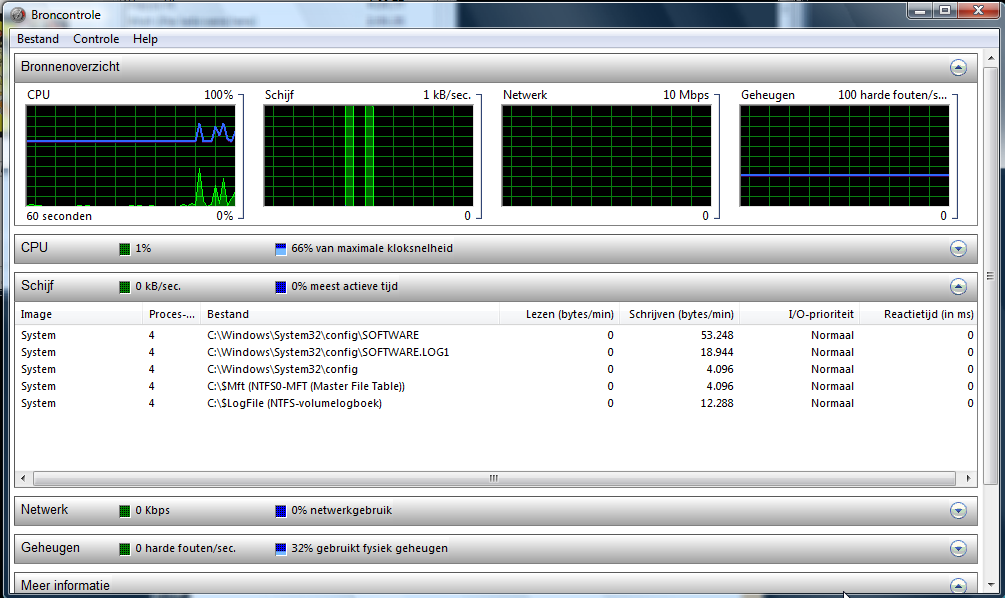Open the Help menu
This screenshot has height=598, width=1005.
pyautogui.click(x=145, y=39)
